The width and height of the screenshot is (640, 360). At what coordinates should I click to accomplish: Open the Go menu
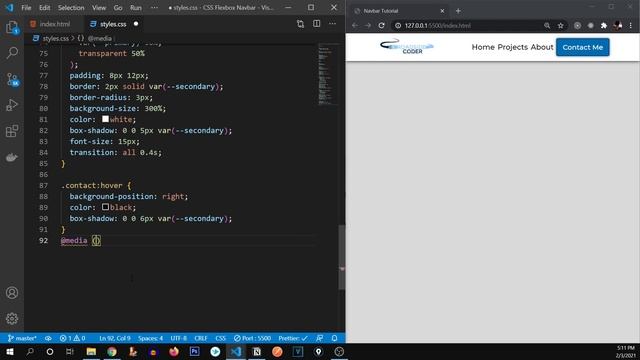tap(118, 8)
